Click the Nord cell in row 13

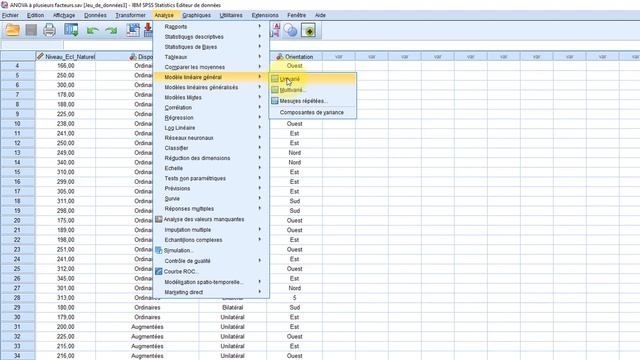click(x=295, y=153)
